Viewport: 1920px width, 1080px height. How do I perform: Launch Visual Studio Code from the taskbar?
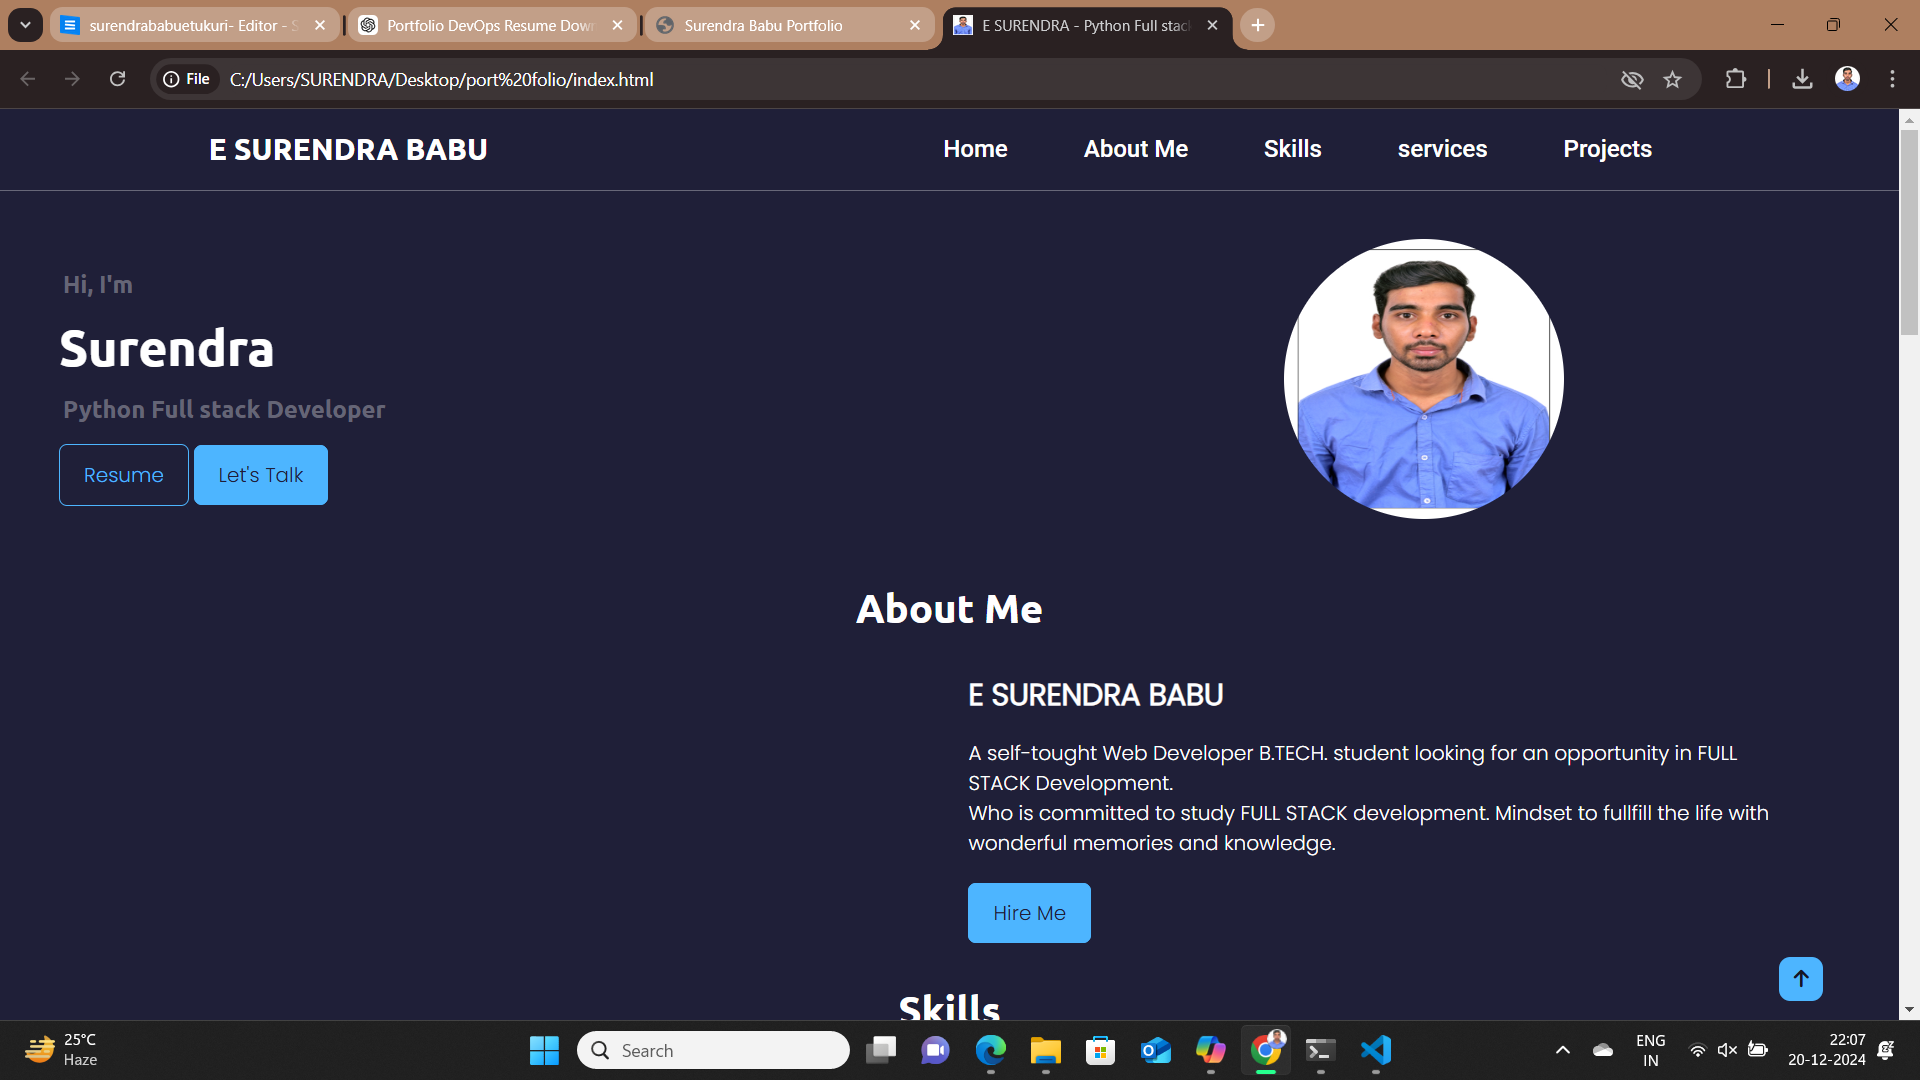(x=1375, y=1050)
